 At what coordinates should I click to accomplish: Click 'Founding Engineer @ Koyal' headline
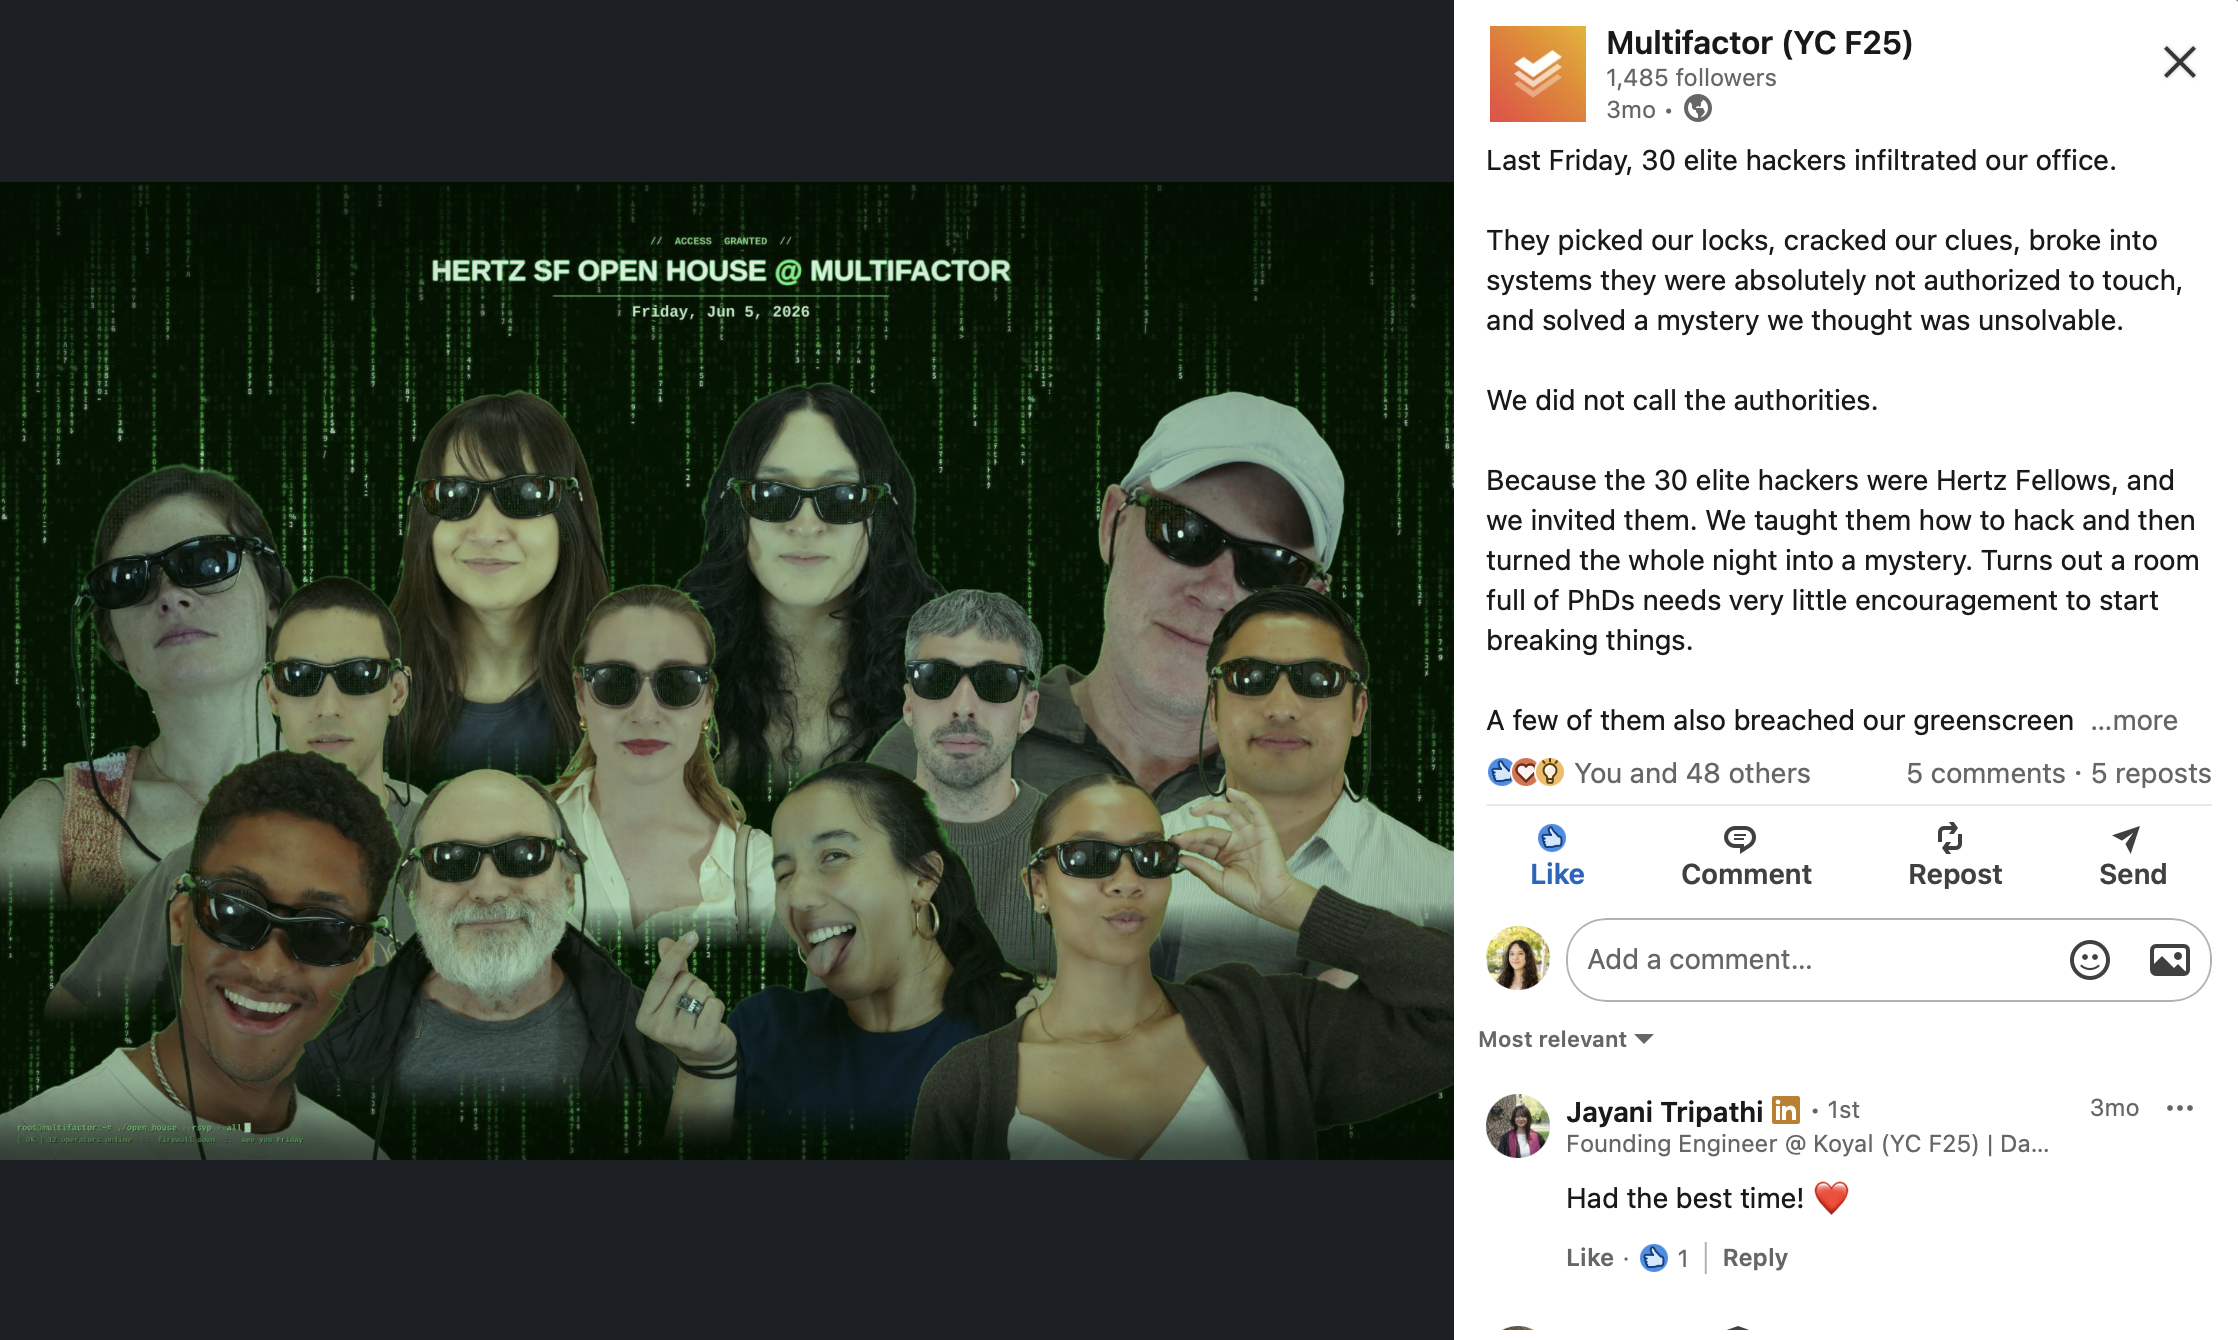(x=1807, y=1144)
